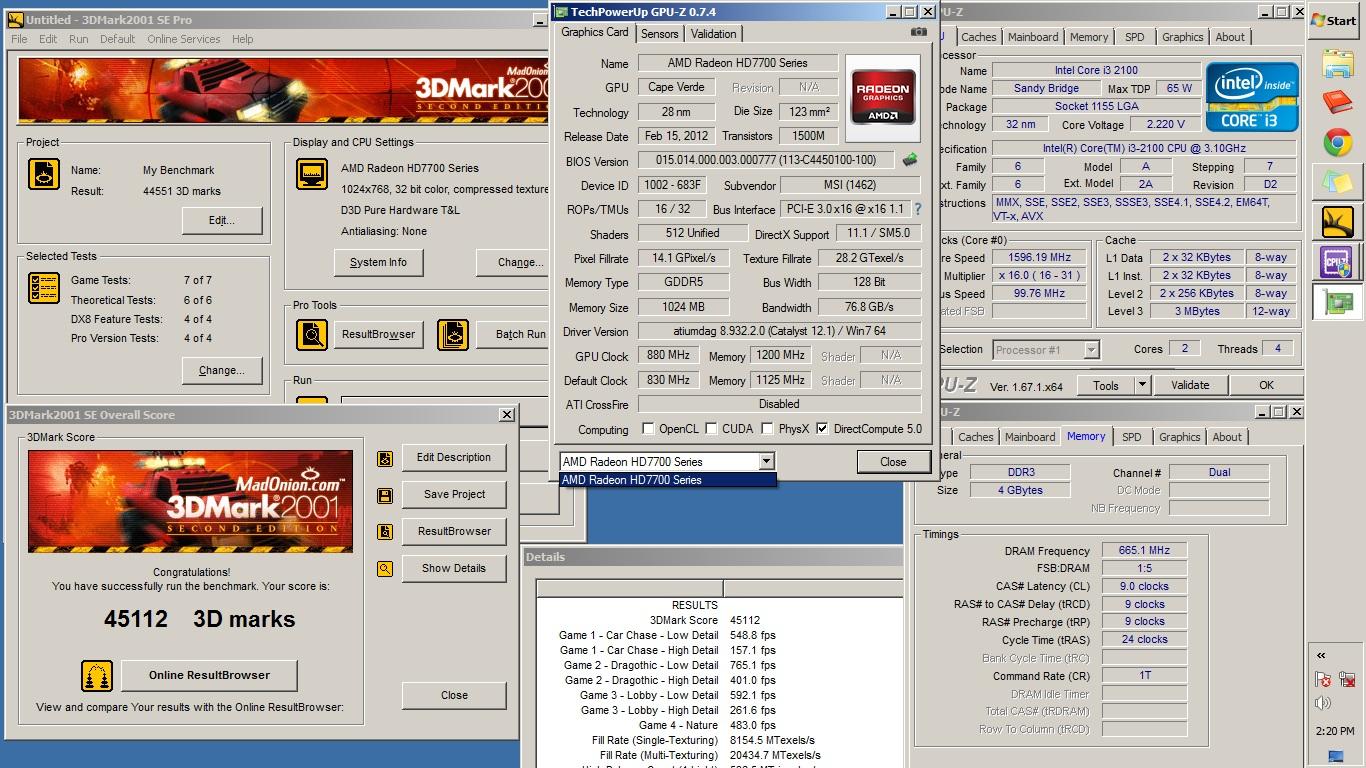The width and height of the screenshot is (1366, 768).
Task: Click the Validate button in CPU-Z
Action: coord(1190,385)
